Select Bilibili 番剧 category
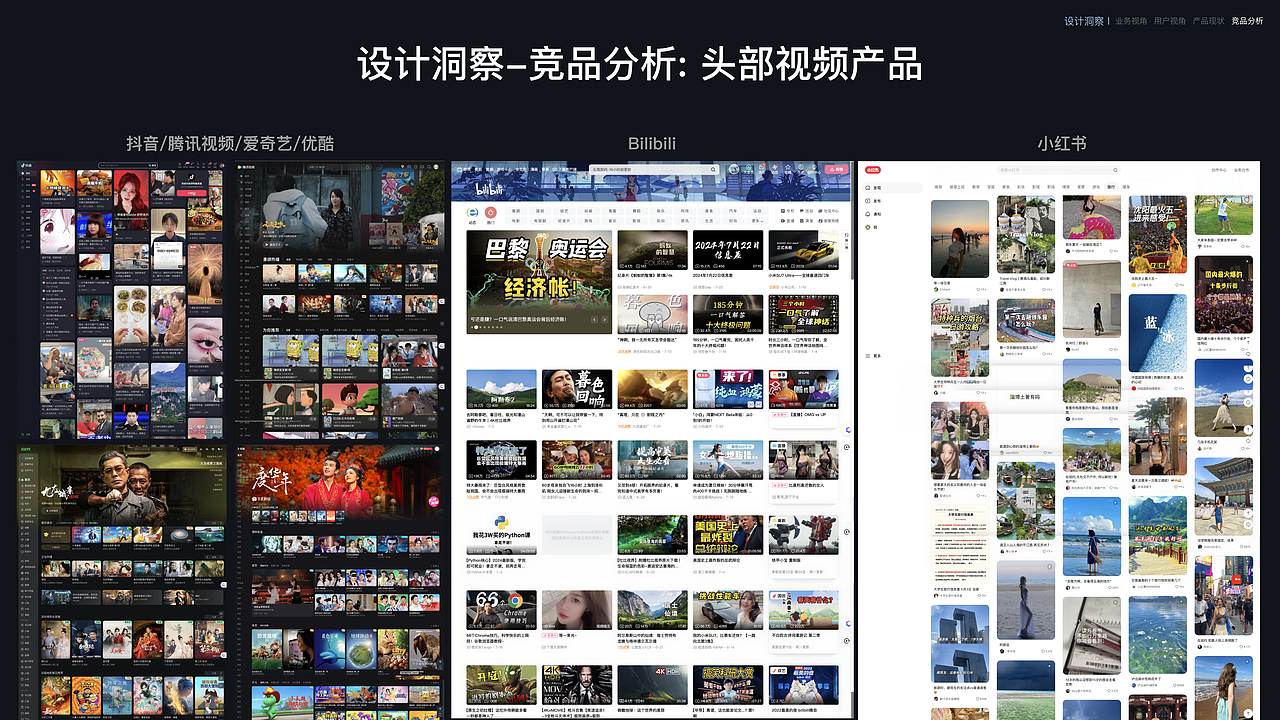Screen dimensions: 1280x720 (516, 211)
